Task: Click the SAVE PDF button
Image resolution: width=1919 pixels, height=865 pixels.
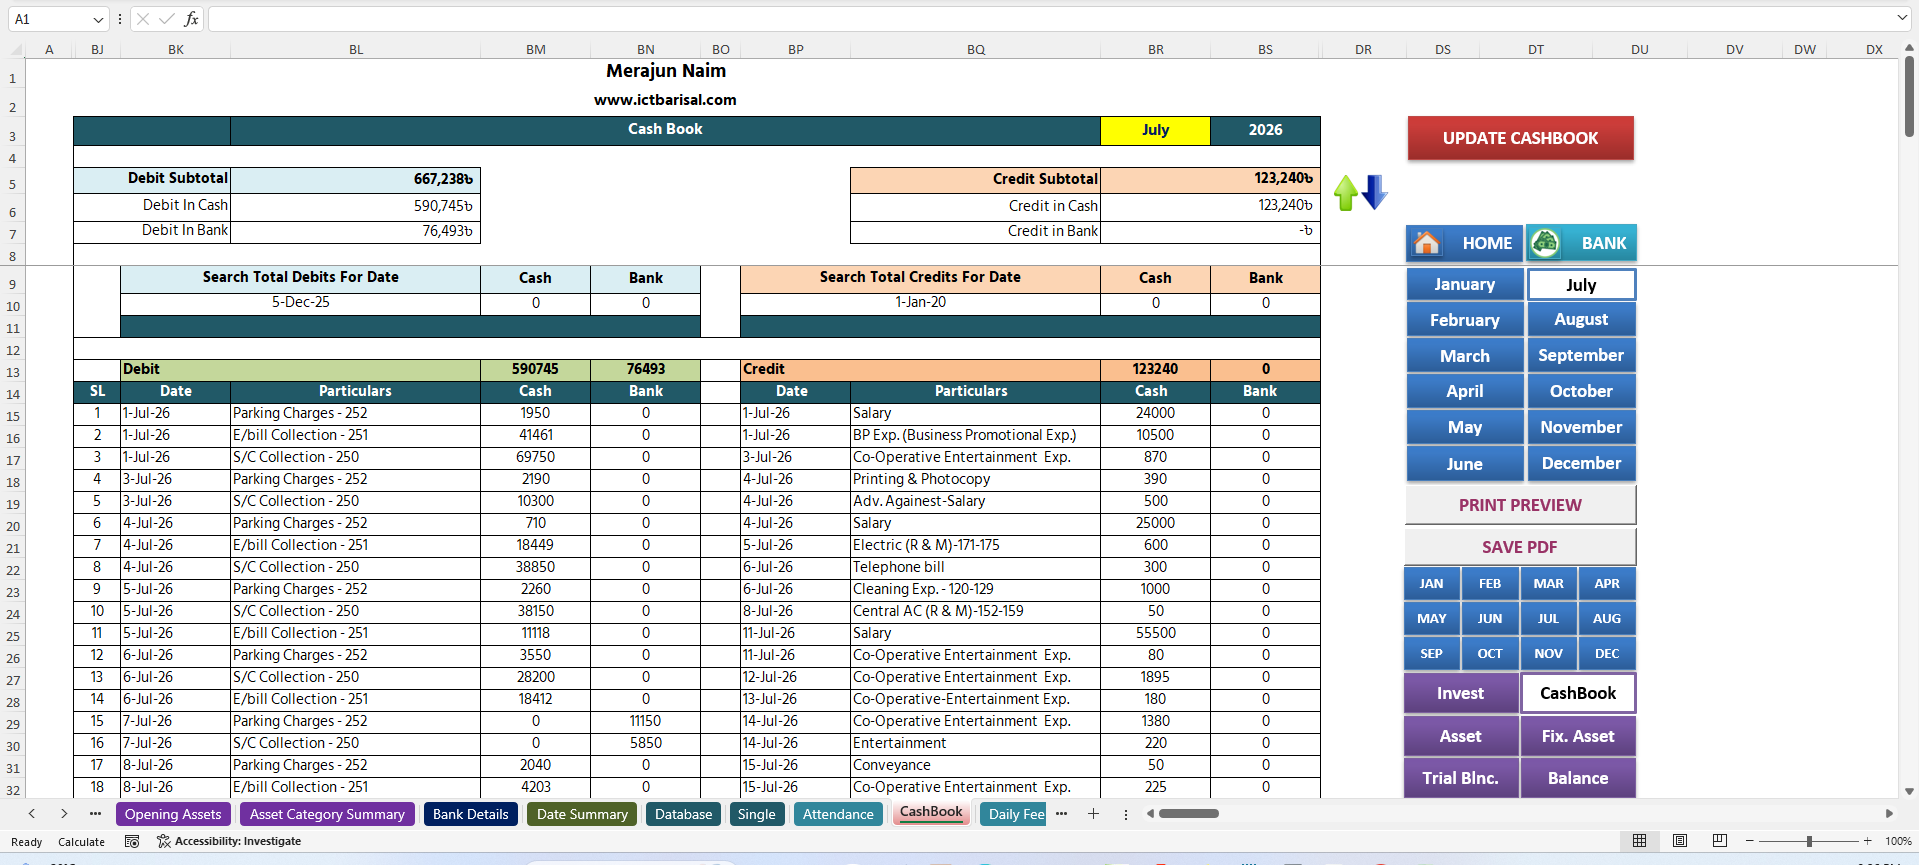Action: [x=1520, y=547]
